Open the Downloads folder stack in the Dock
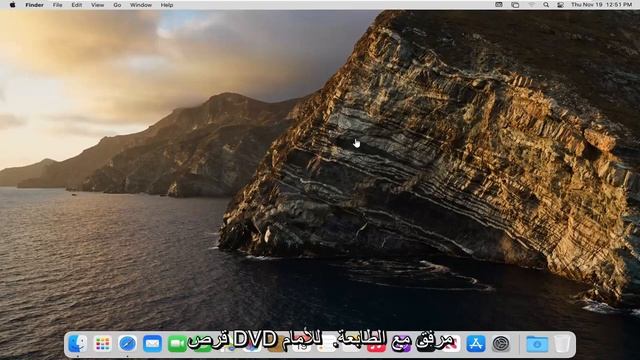640x360 pixels. [537, 344]
